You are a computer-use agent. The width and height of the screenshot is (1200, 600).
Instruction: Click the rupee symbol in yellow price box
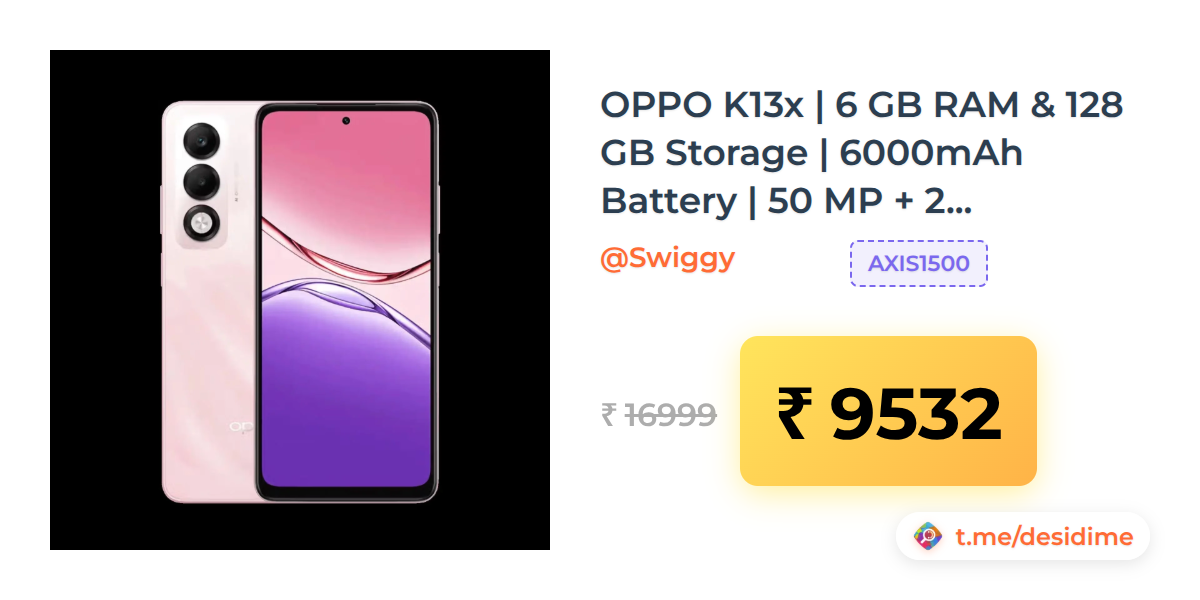click(x=792, y=413)
